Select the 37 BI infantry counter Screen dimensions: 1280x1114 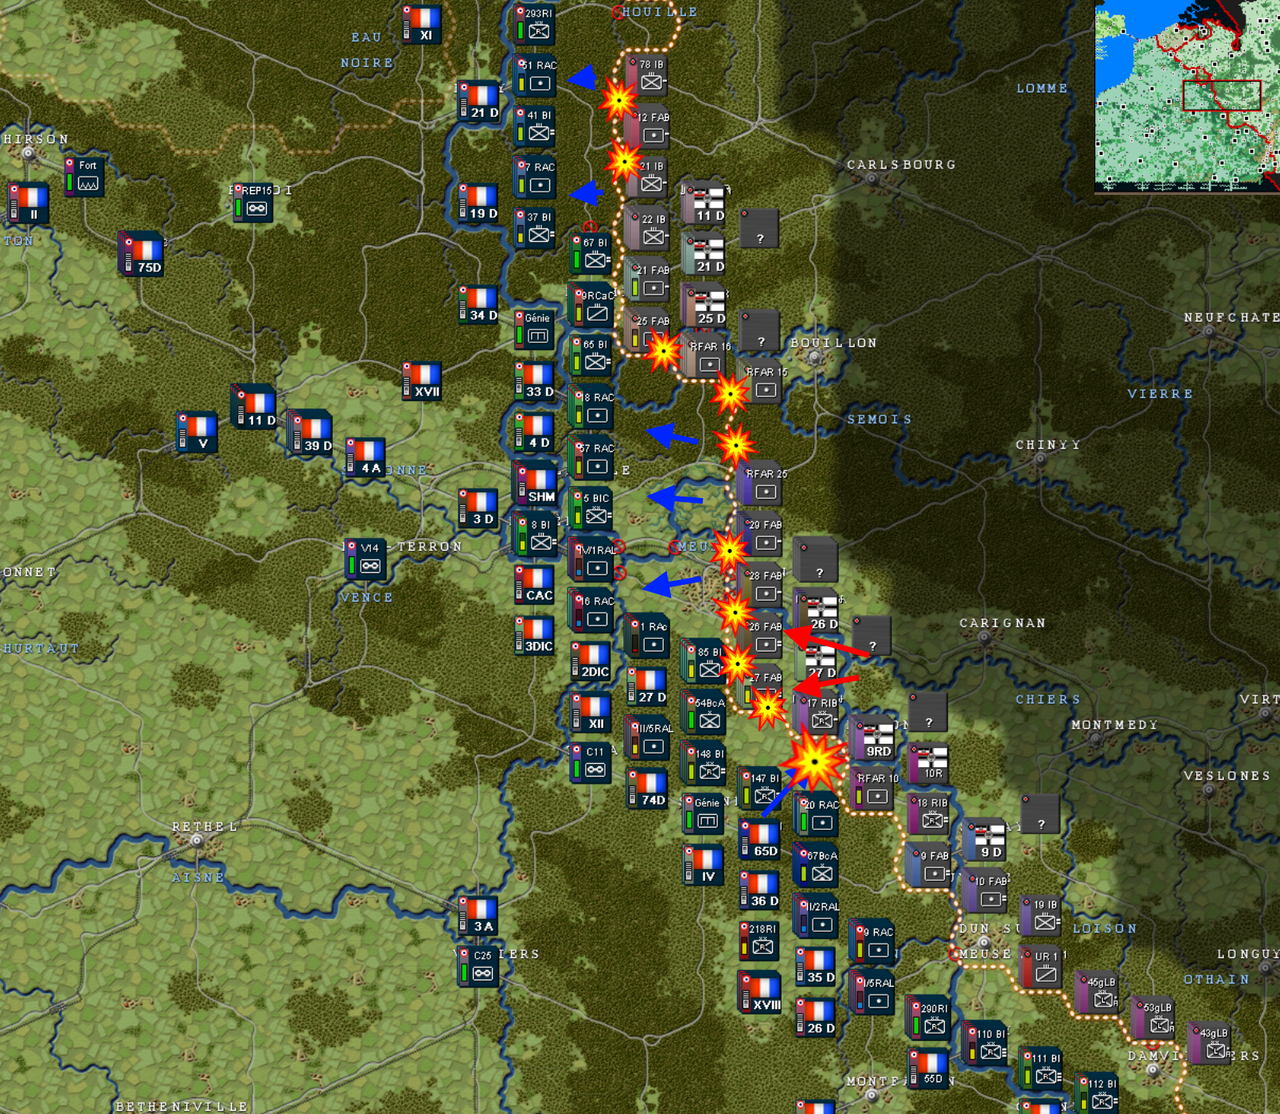coord(535,228)
